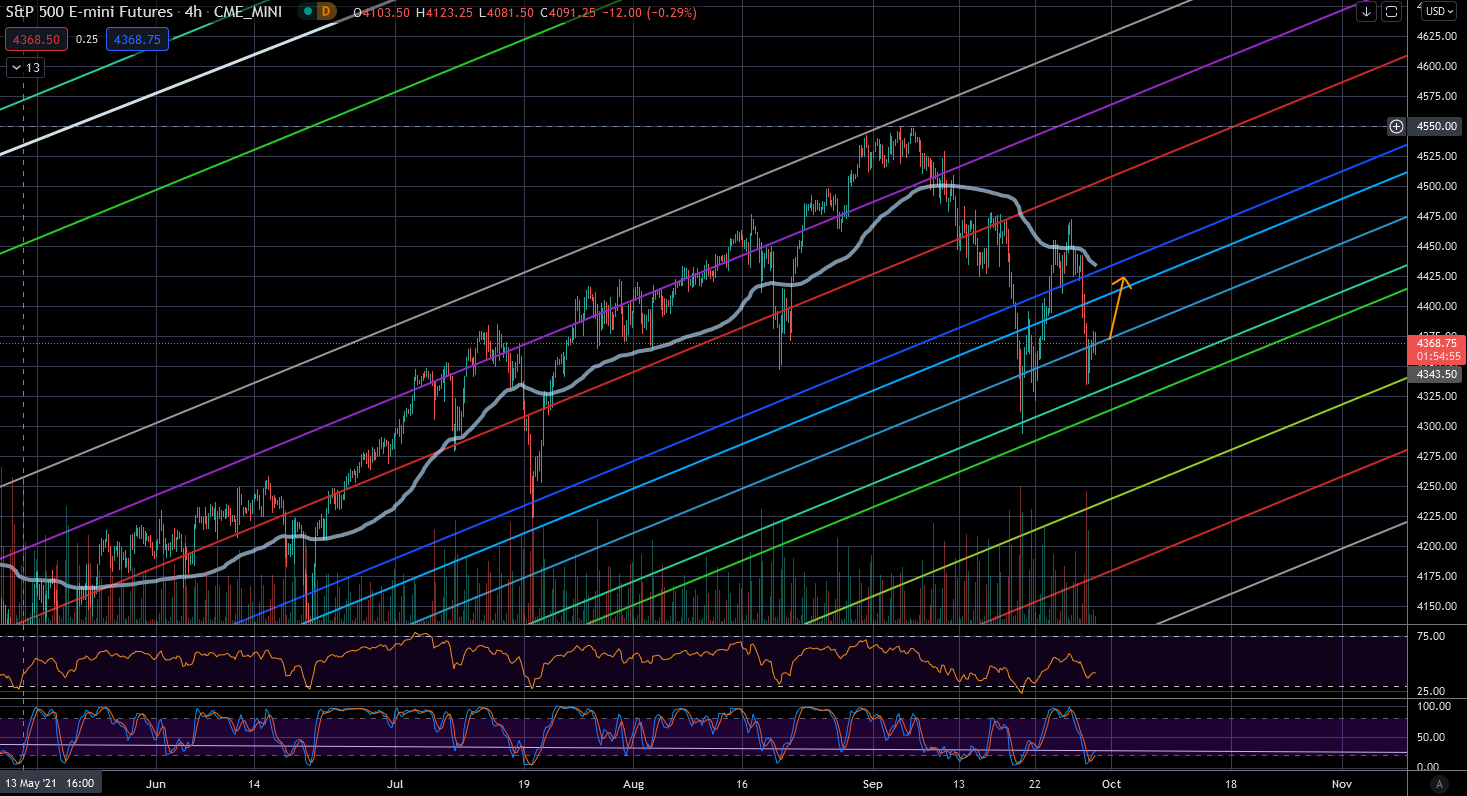Click the blue Buy button showing 4368.75
The width and height of the screenshot is (1467, 796).
point(137,39)
